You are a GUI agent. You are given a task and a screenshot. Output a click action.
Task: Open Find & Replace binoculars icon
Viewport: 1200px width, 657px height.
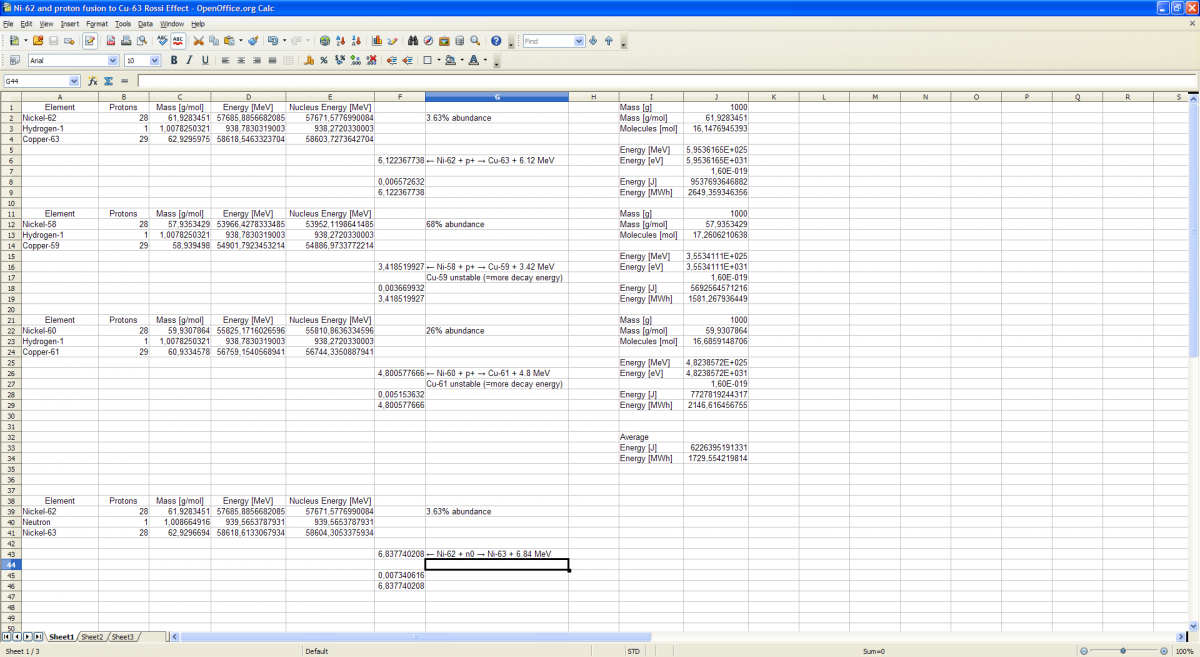[413, 41]
